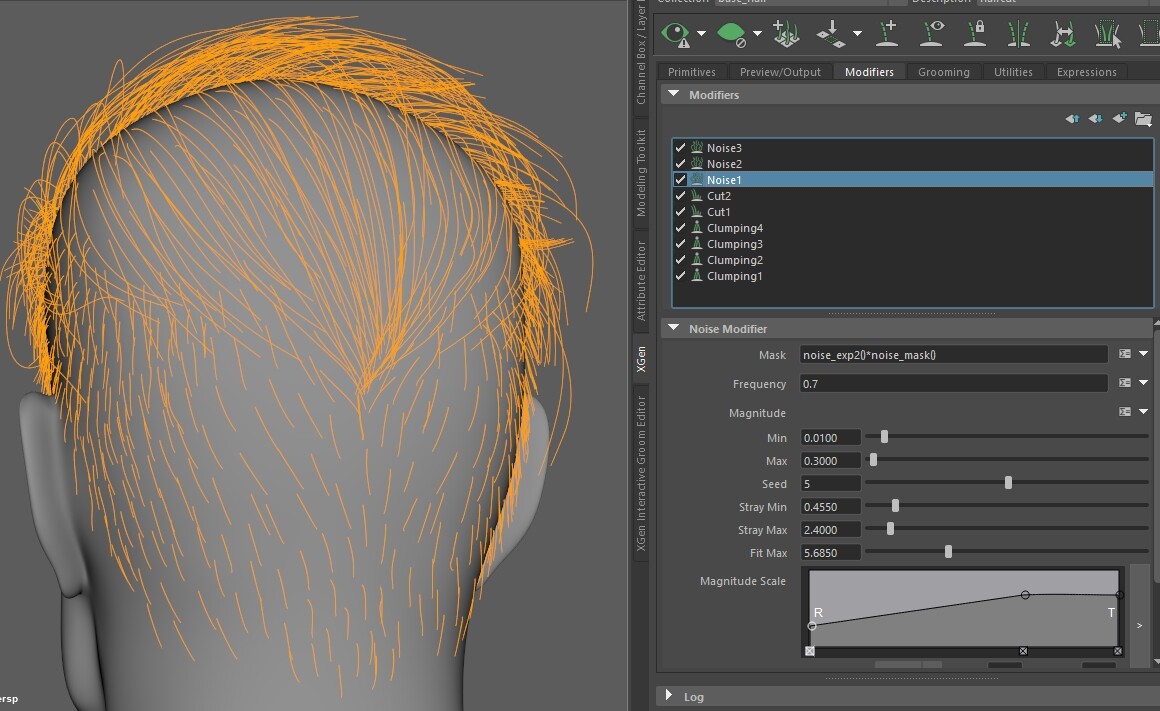Select left ramp key marker box
The height and width of the screenshot is (711, 1160).
[x=810, y=651]
